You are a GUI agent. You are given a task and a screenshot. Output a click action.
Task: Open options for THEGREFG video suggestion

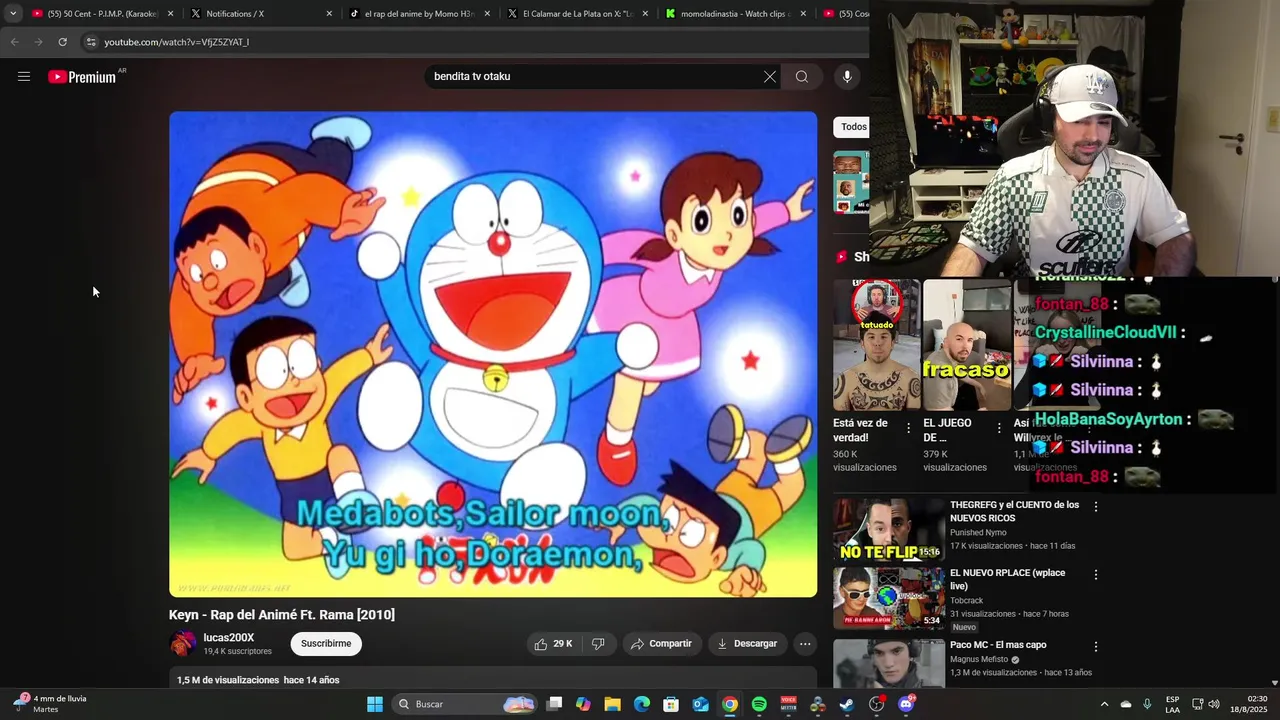tap(1096, 507)
